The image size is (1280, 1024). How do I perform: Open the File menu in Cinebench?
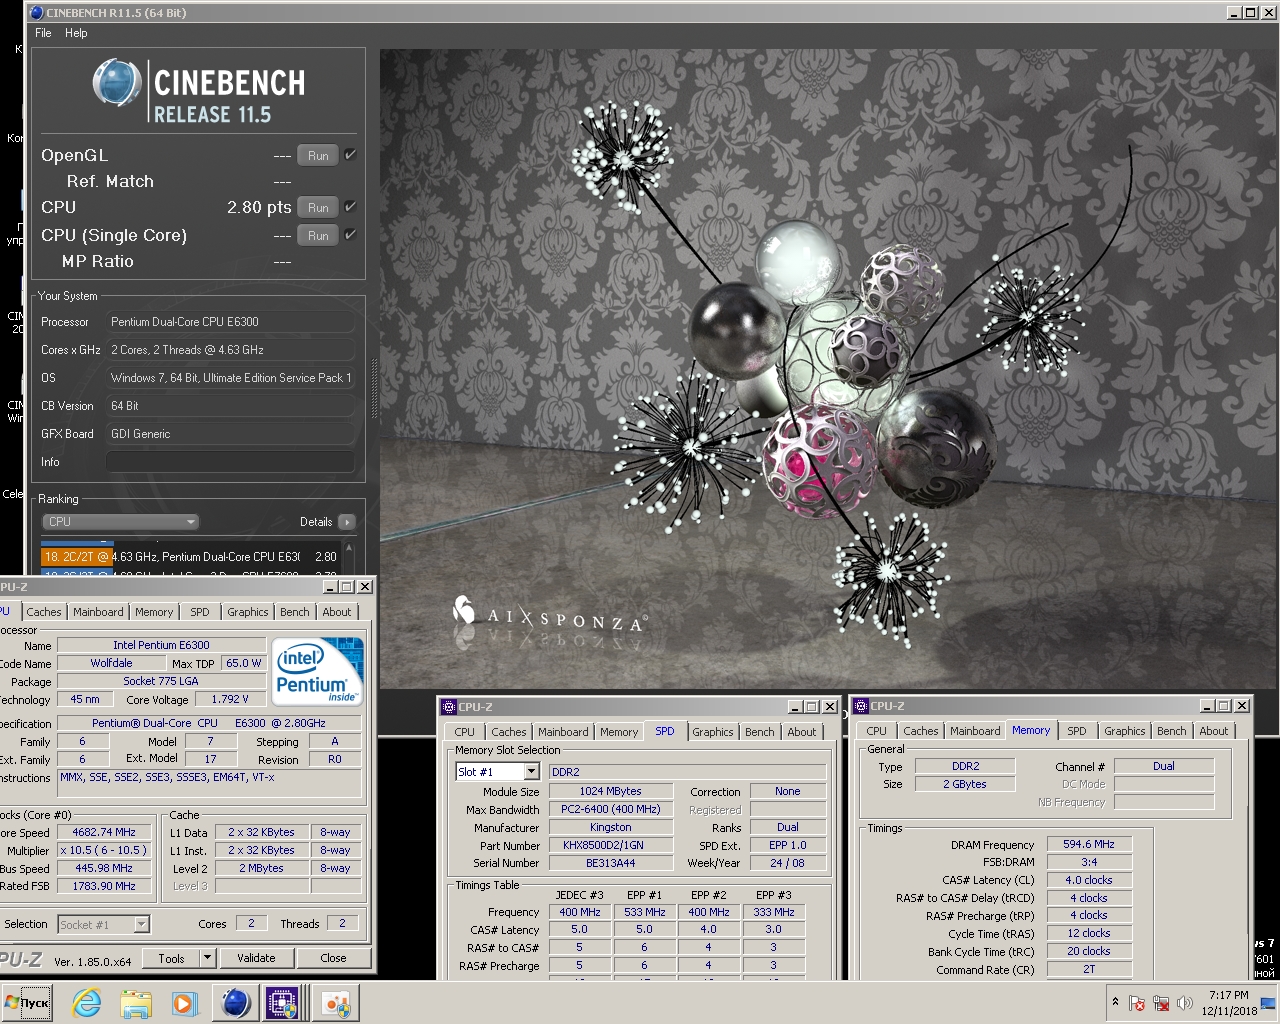(x=43, y=33)
